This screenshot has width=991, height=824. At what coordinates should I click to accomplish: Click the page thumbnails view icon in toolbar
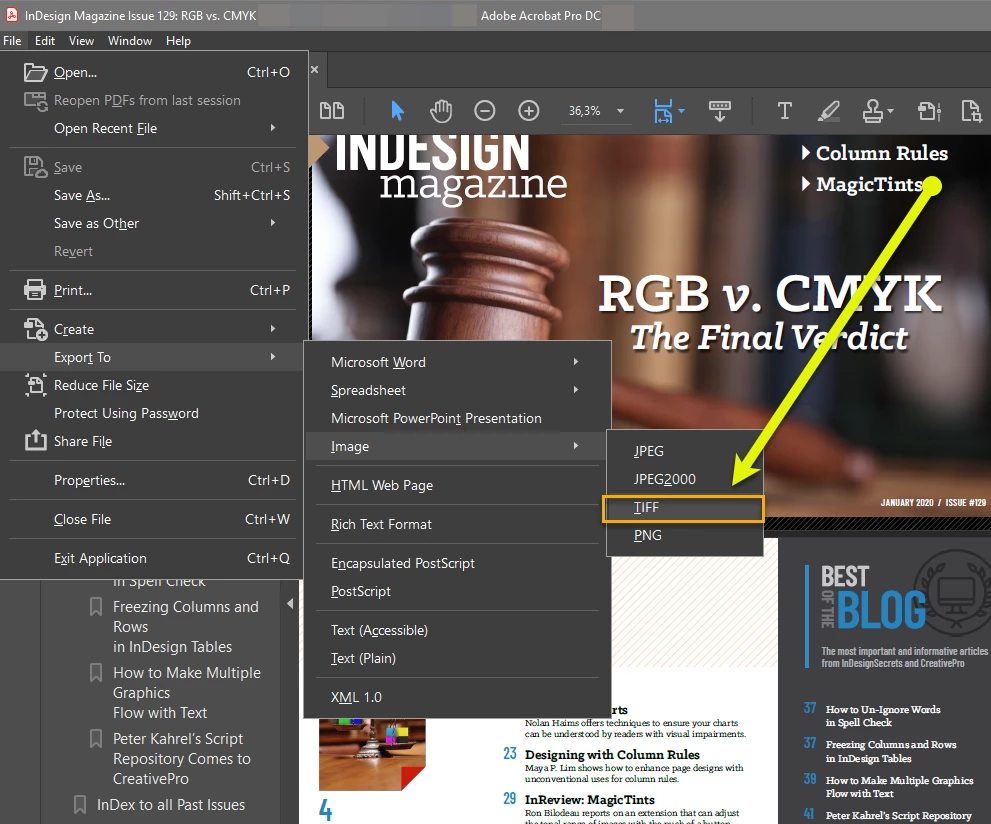point(332,111)
